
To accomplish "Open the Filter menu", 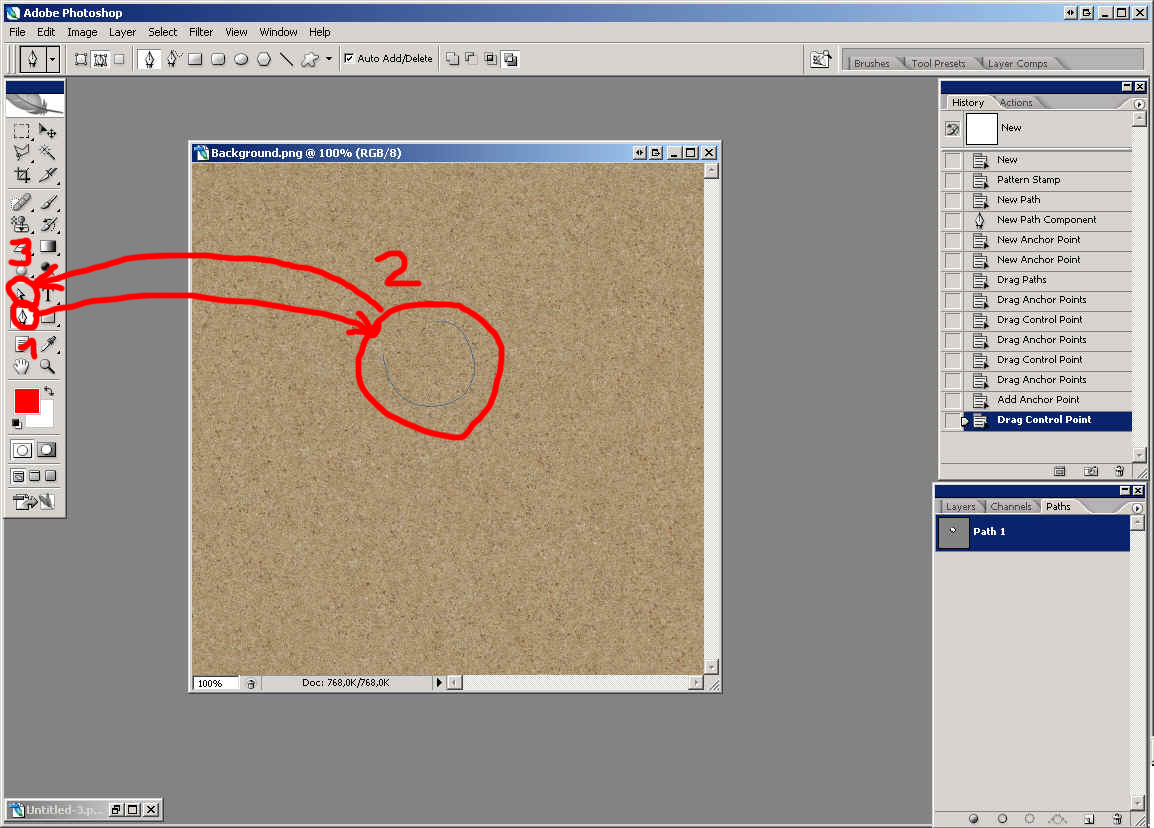I will click(x=200, y=32).
